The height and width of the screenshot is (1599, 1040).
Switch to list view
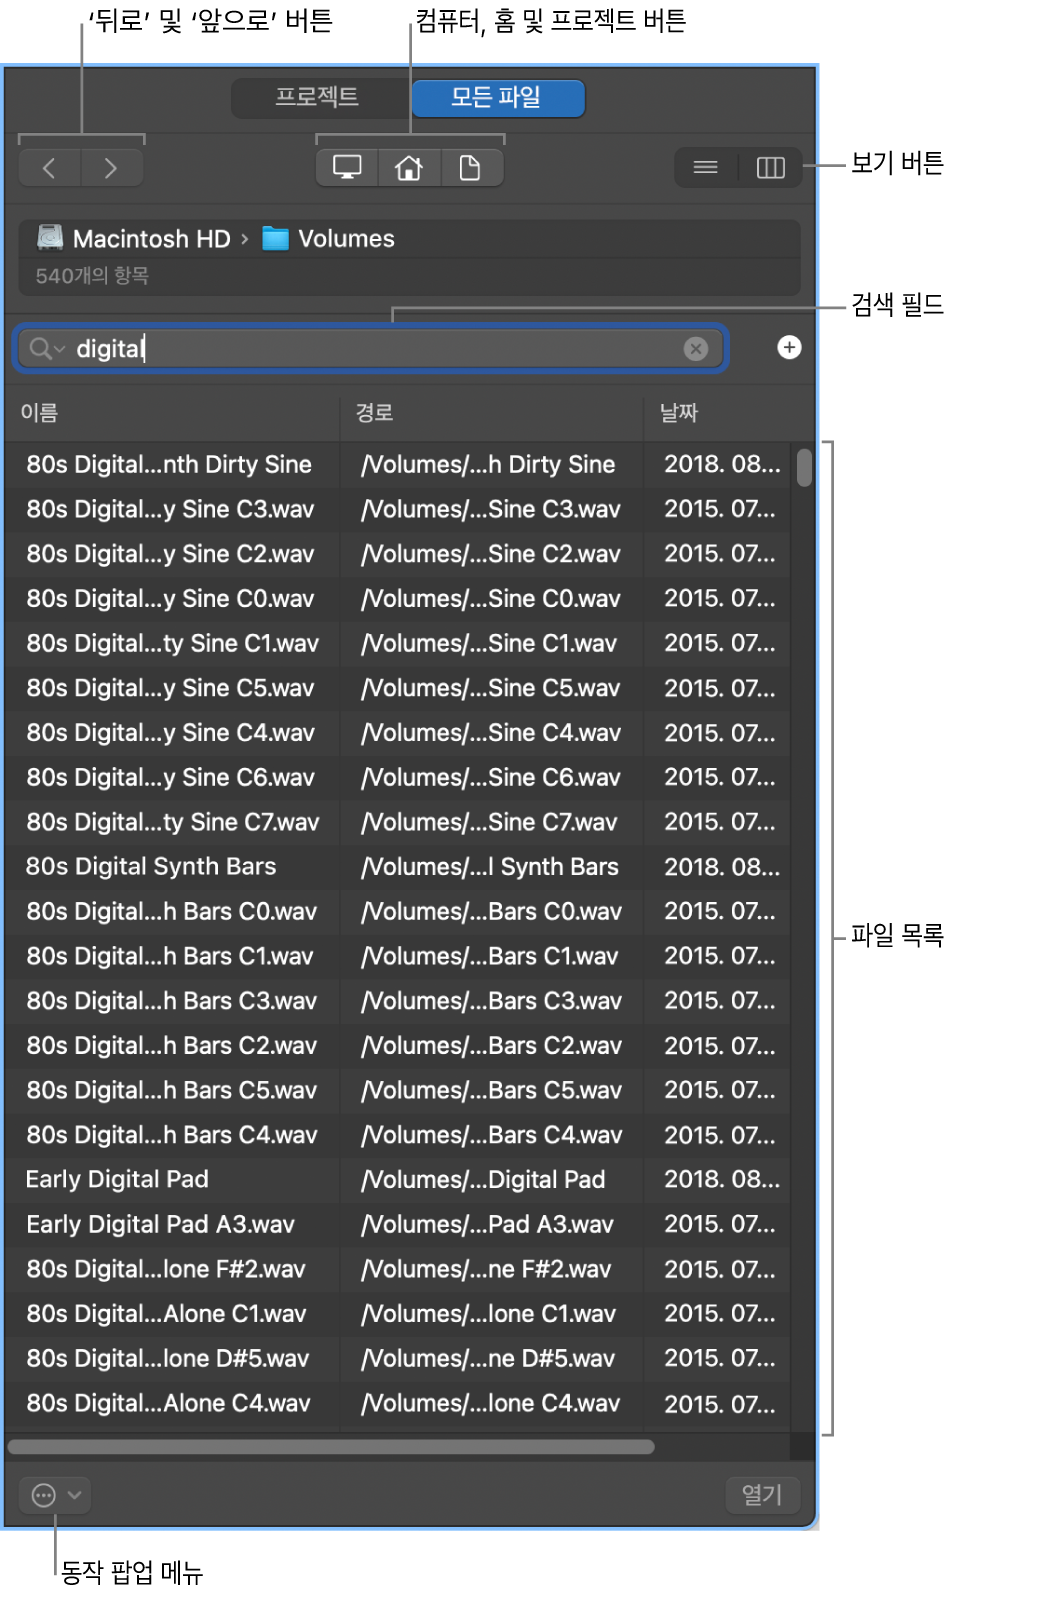pyautogui.click(x=706, y=168)
